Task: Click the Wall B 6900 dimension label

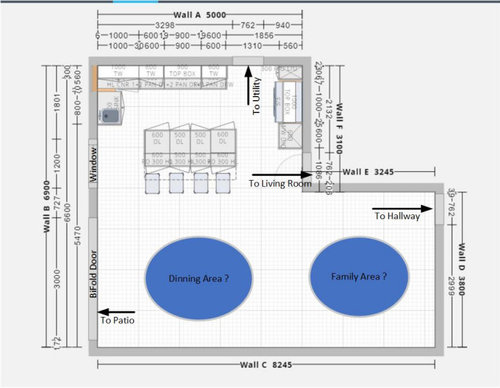Action: coord(46,207)
